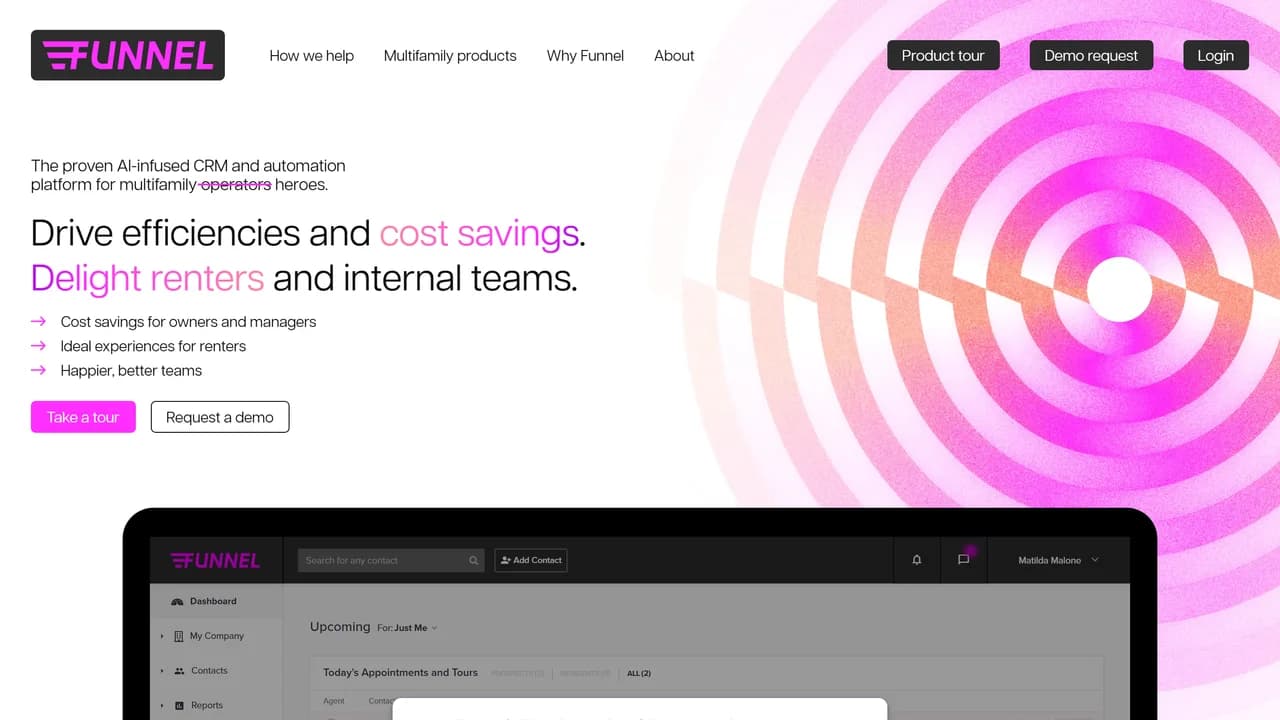
Task: Open the Matilda Malone user dropdown
Action: 1058,560
